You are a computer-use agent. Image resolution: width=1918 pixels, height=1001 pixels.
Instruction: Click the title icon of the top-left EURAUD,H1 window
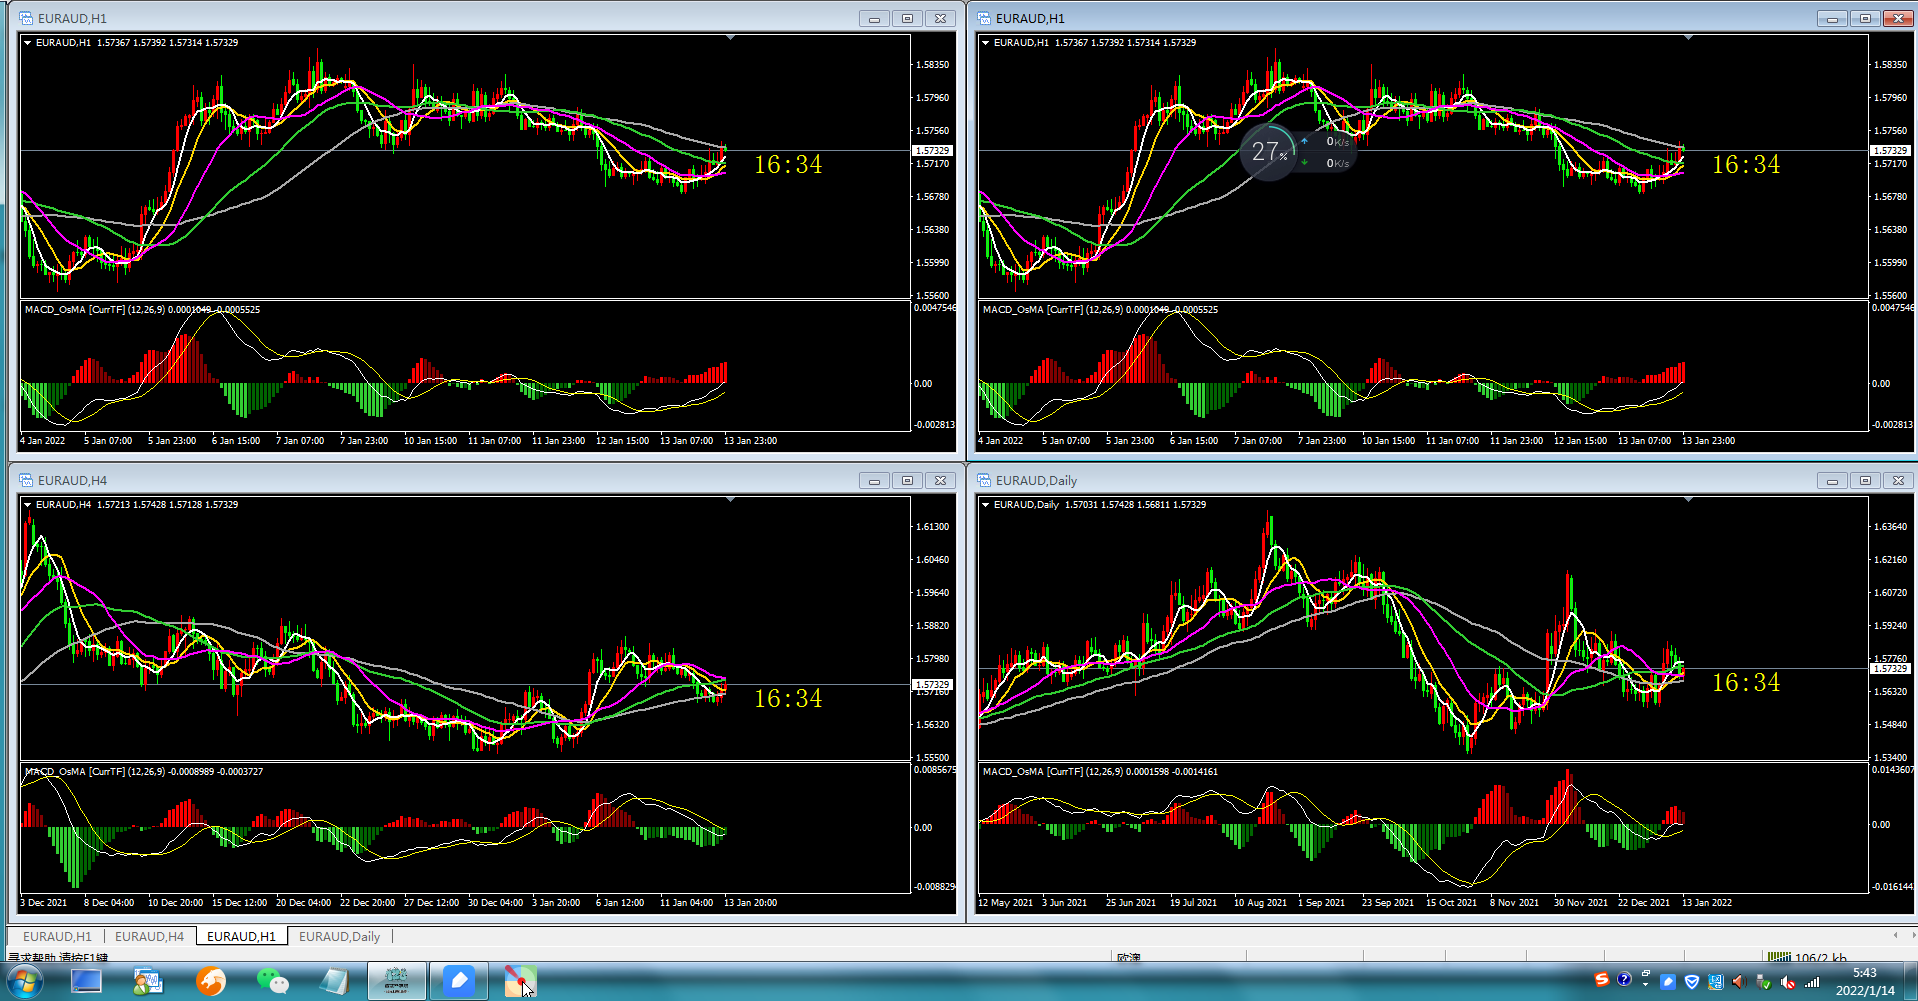pyautogui.click(x=26, y=18)
